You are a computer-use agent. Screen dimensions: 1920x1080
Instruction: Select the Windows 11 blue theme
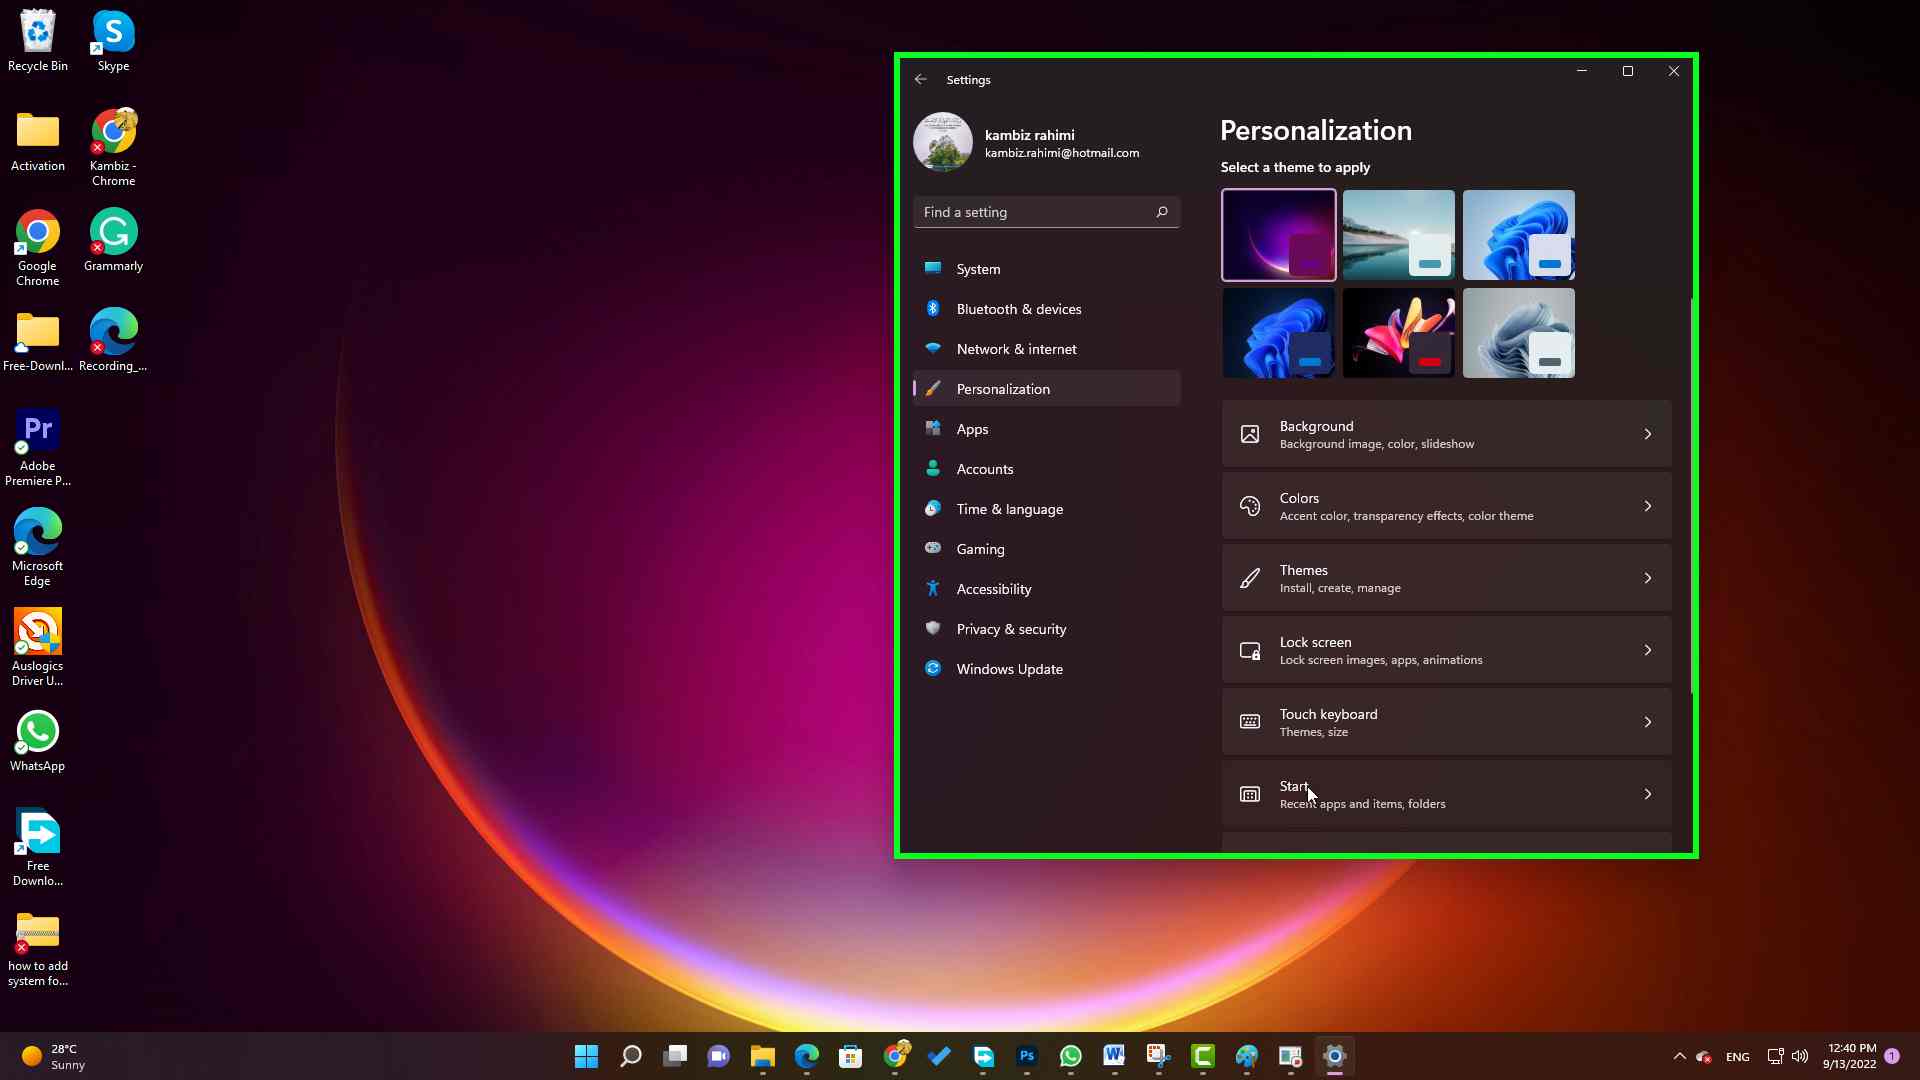(x=1518, y=235)
